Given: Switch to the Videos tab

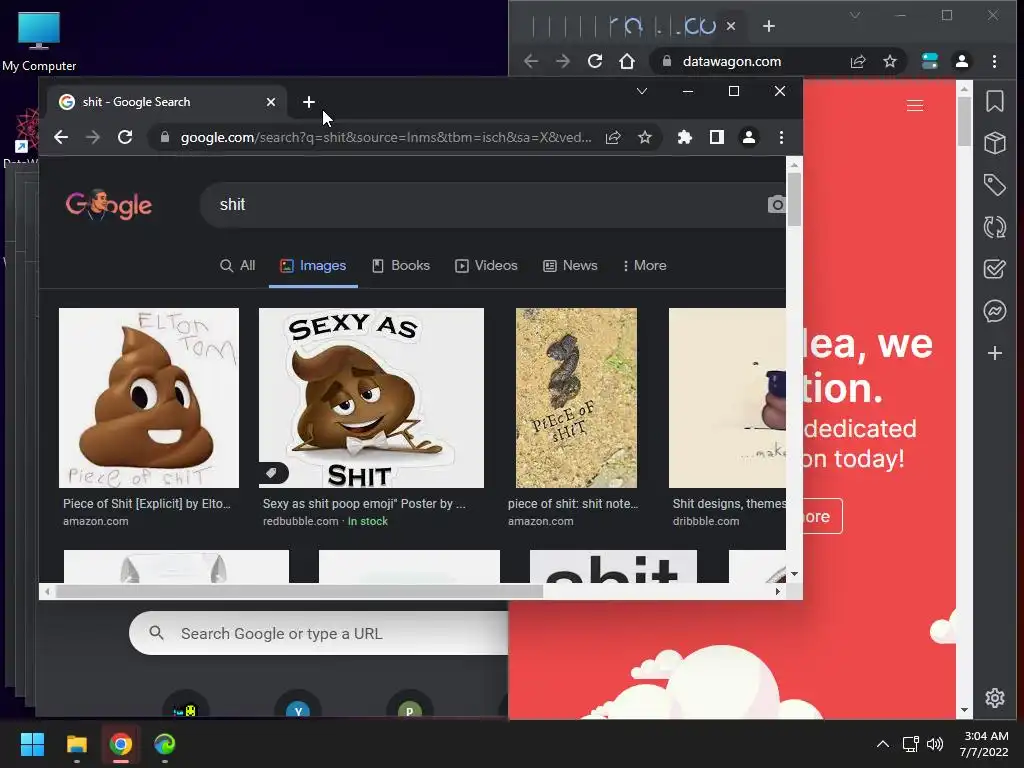Looking at the screenshot, I should click(487, 265).
